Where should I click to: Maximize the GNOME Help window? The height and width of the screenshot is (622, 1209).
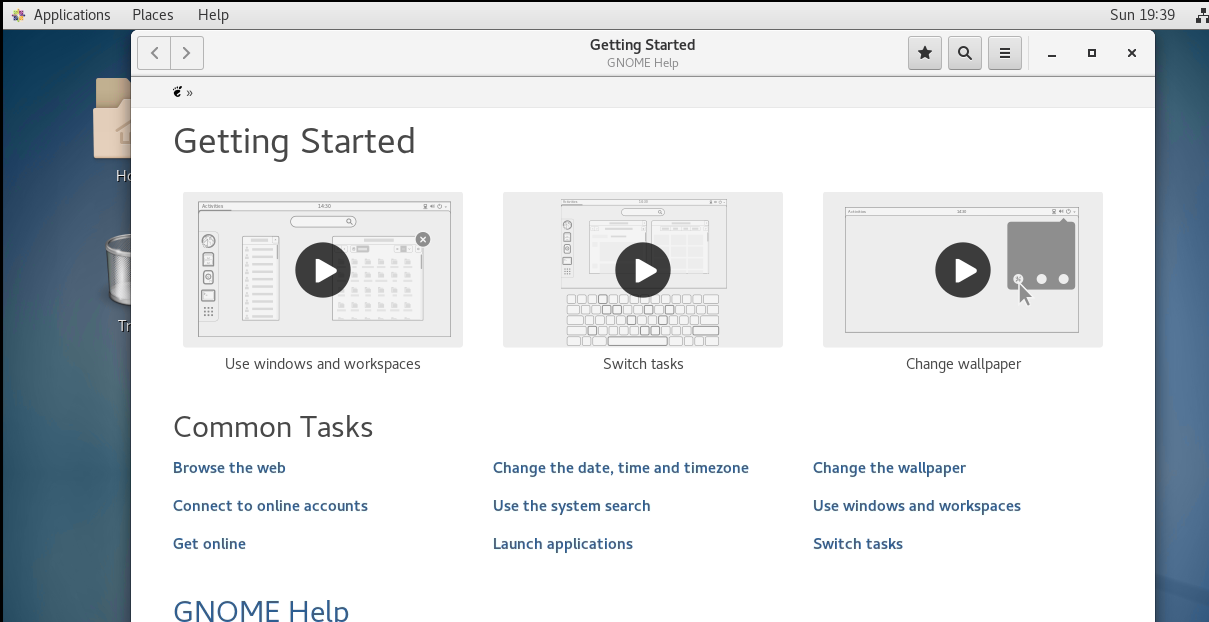(x=1092, y=53)
